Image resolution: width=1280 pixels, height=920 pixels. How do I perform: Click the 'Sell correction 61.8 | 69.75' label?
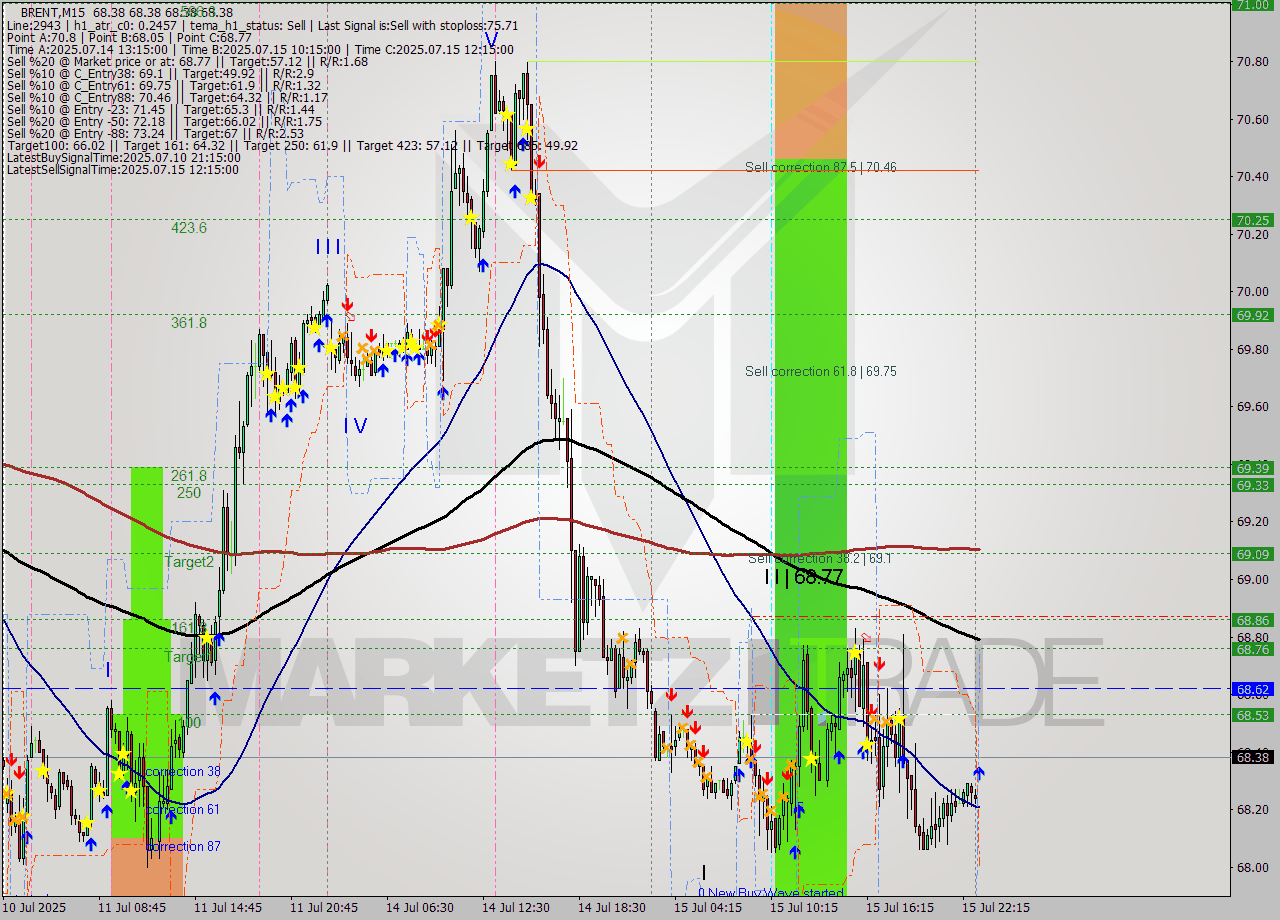pos(820,371)
